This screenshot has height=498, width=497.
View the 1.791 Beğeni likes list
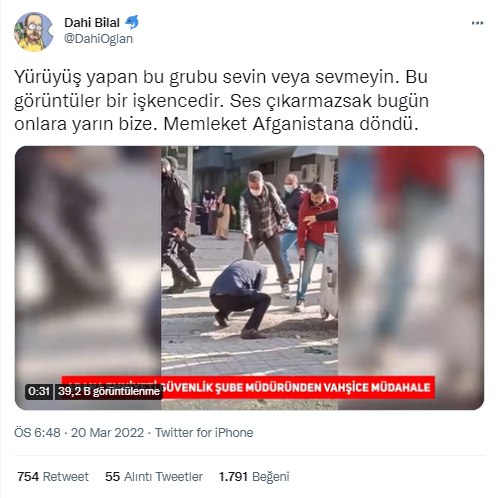point(254,476)
